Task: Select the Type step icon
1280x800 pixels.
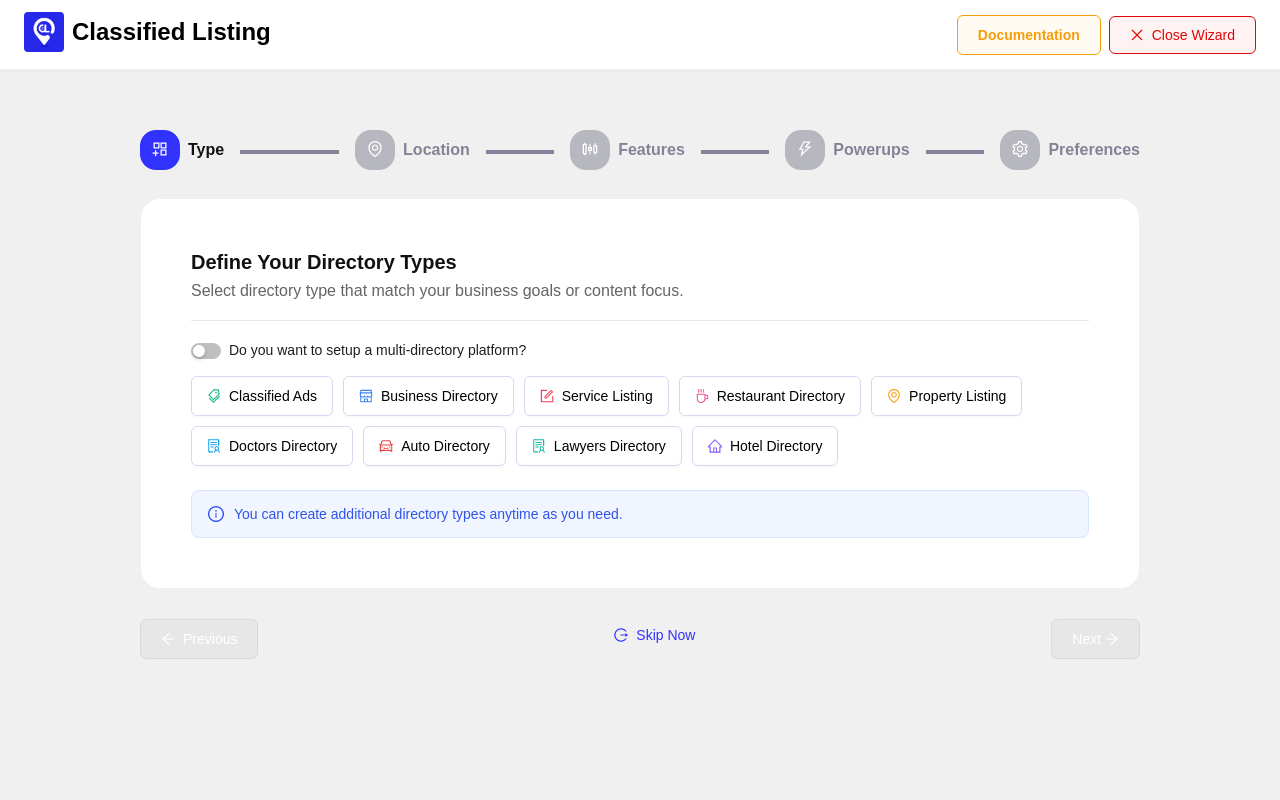Action: [x=160, y=150]
